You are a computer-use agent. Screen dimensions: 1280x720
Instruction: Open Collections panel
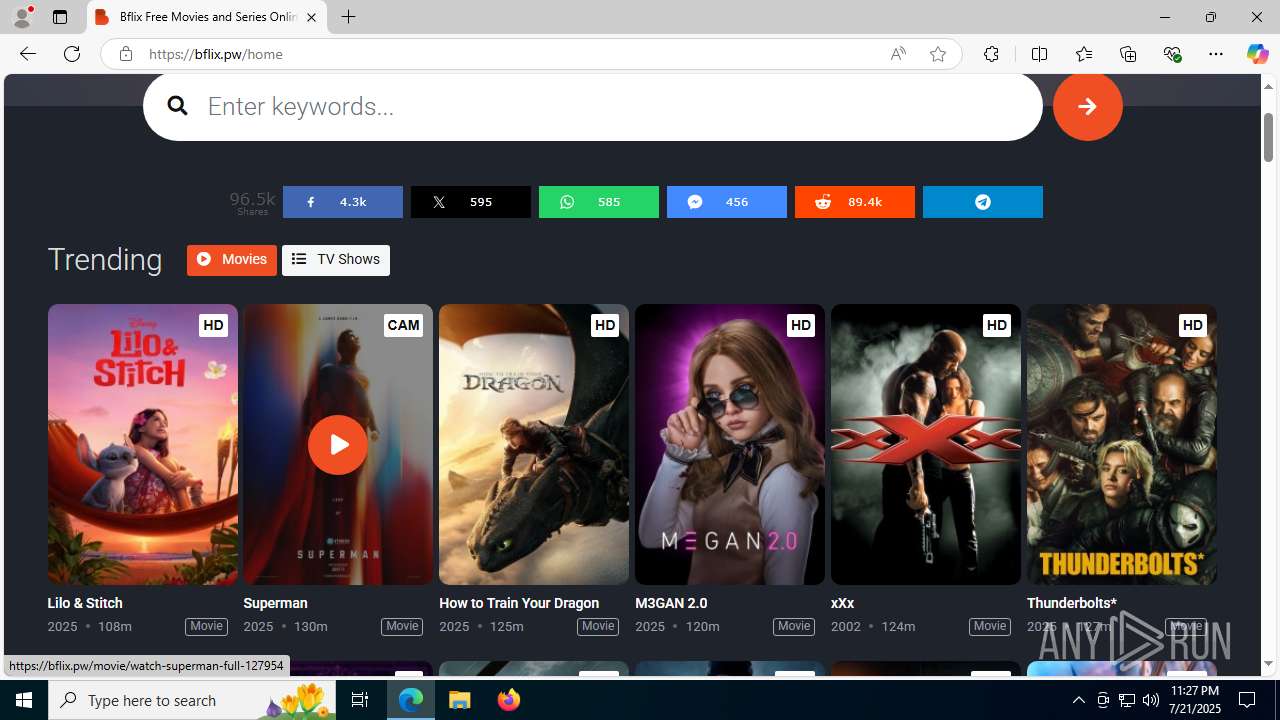coord(1128,54)
